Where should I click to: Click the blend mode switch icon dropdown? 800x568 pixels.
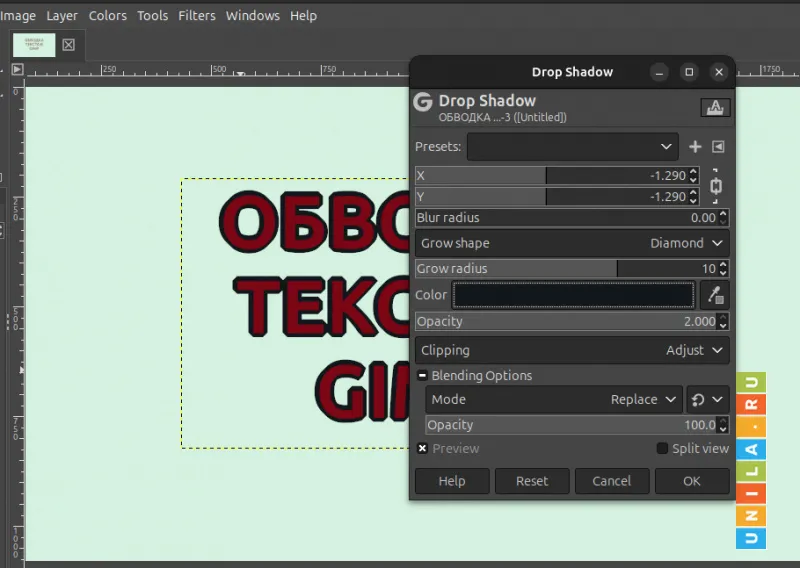707,399
